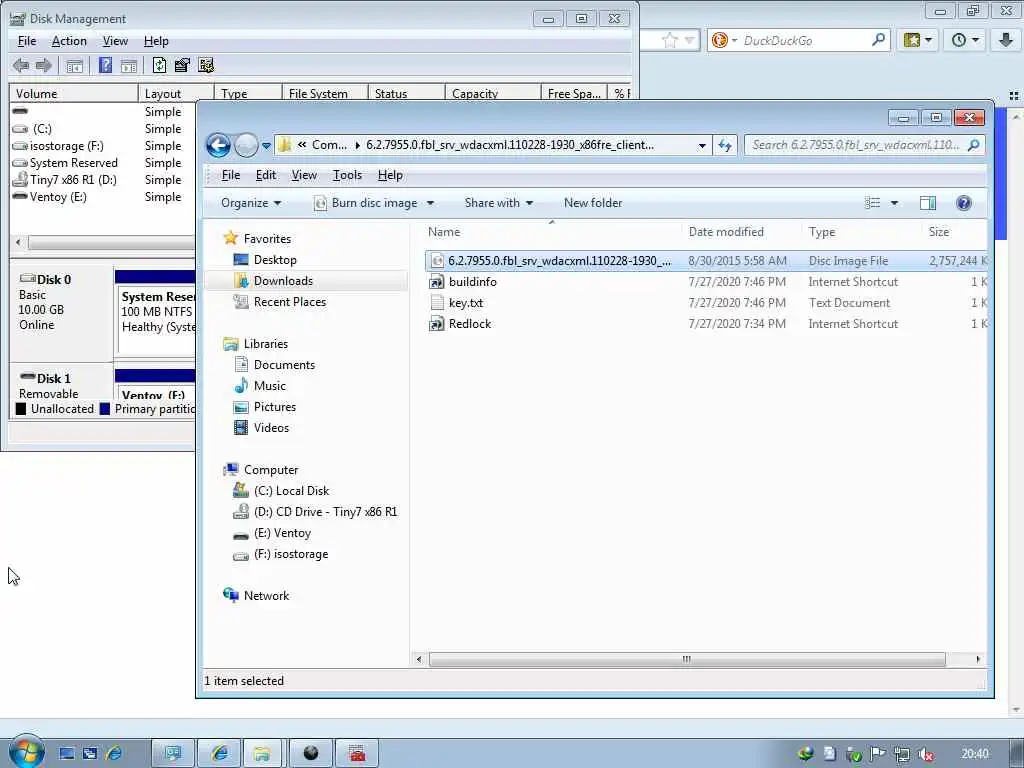
Task: Click Disk Management refresh icon
Action: click(x=159, y=65)
